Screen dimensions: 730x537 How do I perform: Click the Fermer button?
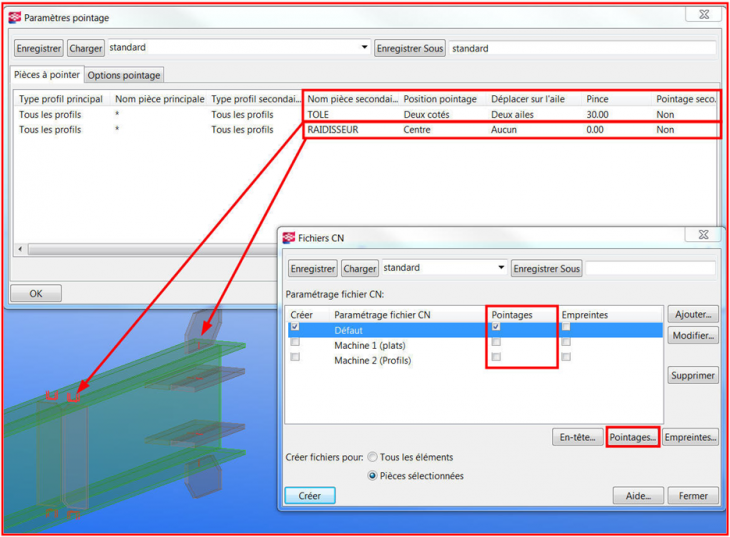[x=693, y=496]
